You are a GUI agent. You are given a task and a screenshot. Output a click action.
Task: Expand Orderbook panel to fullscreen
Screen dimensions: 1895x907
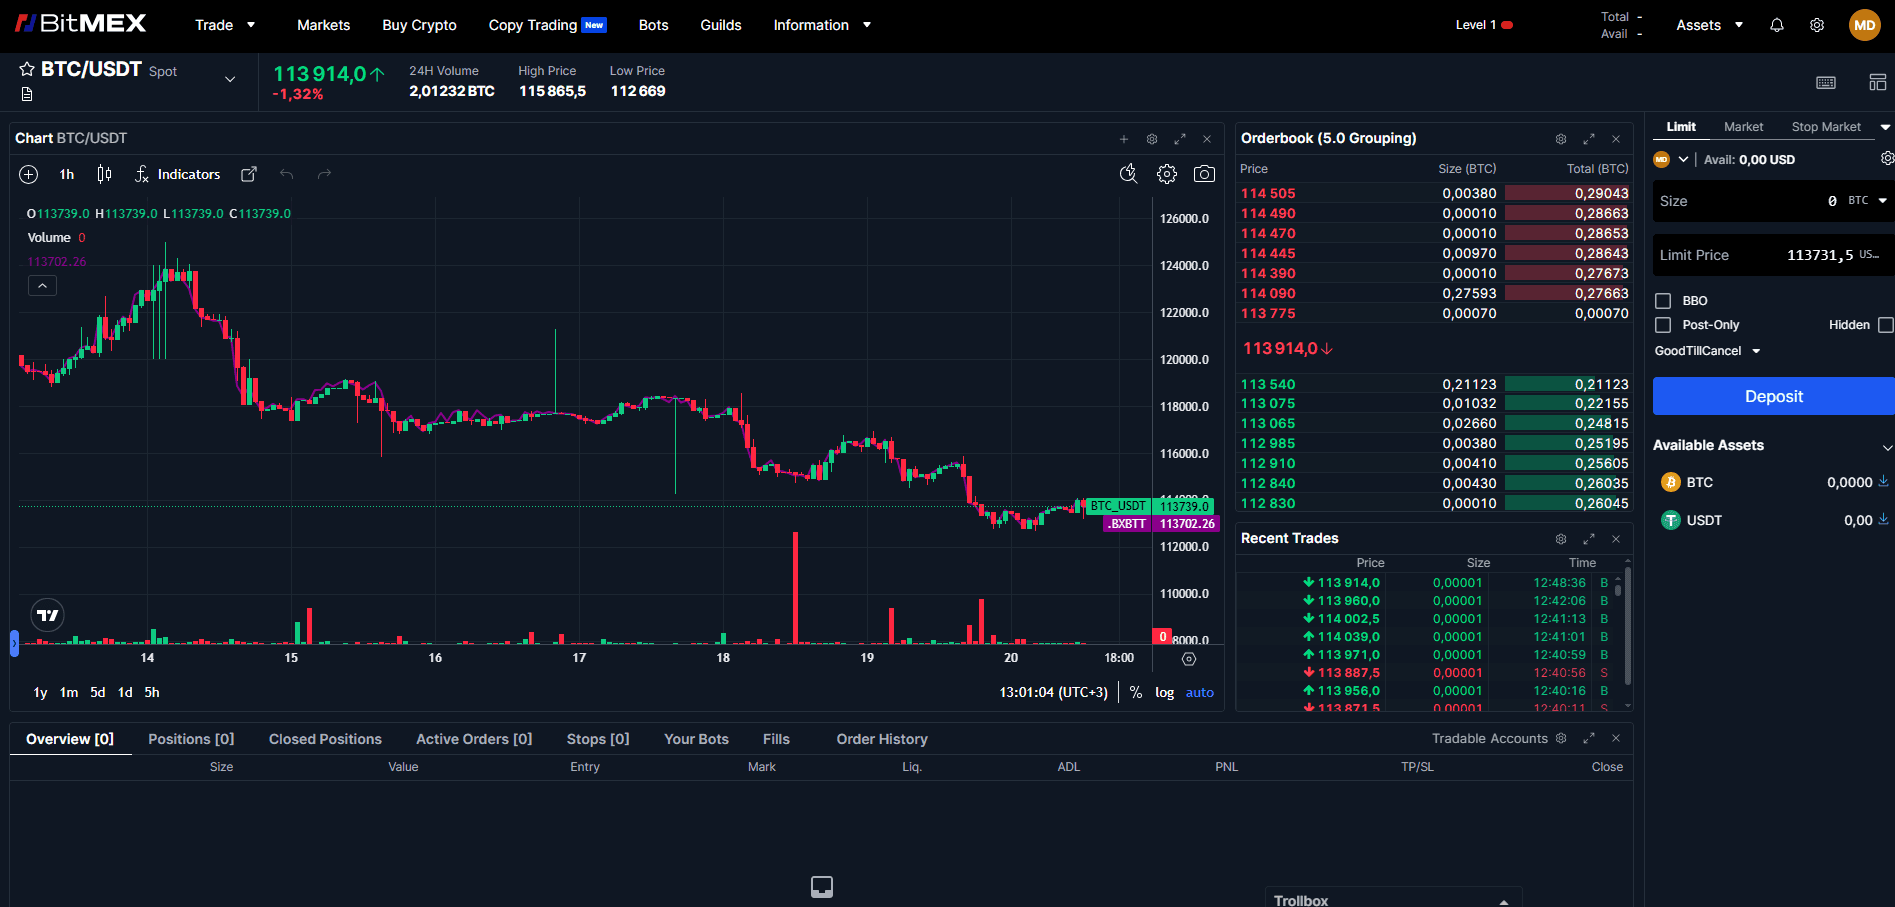[1589, 139]
